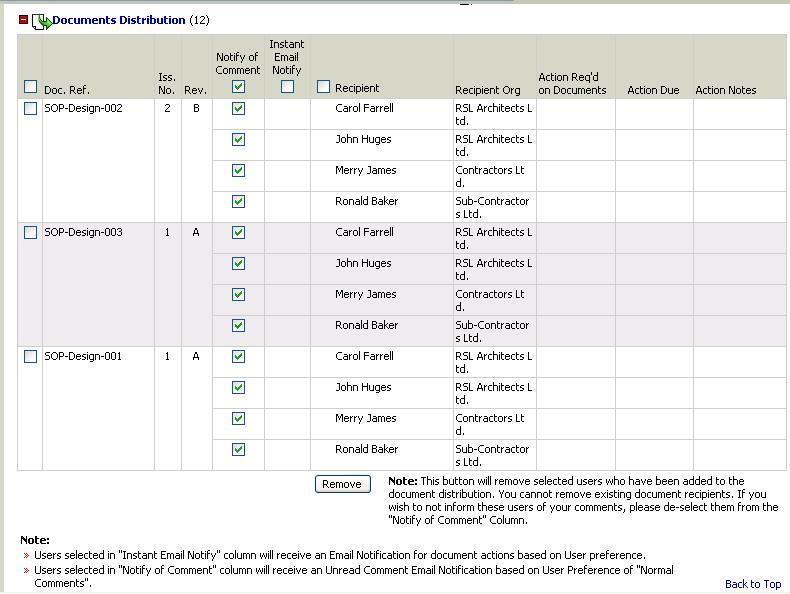Click Sub-Contractors Ltd. org in SOP-Design-002 rows
This screenshot has height=594, width=790.
[492, 208]
